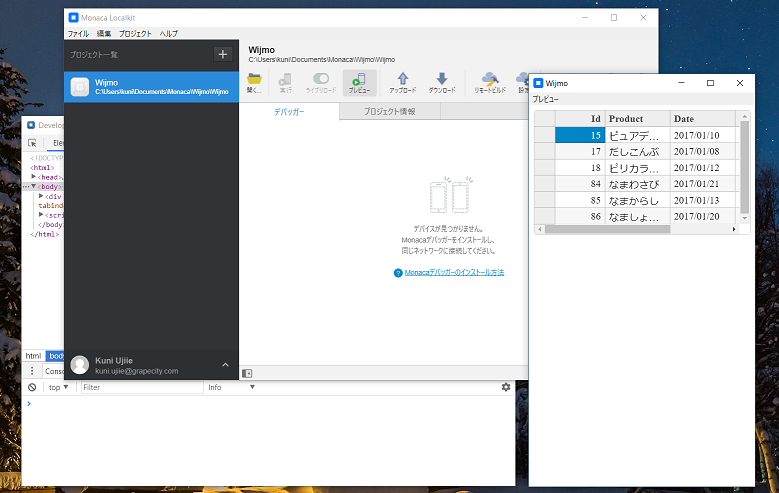779x493 pixels.
Task: Expand the Kuni Ujiie account menu chevron
Action: click(225, 365)
